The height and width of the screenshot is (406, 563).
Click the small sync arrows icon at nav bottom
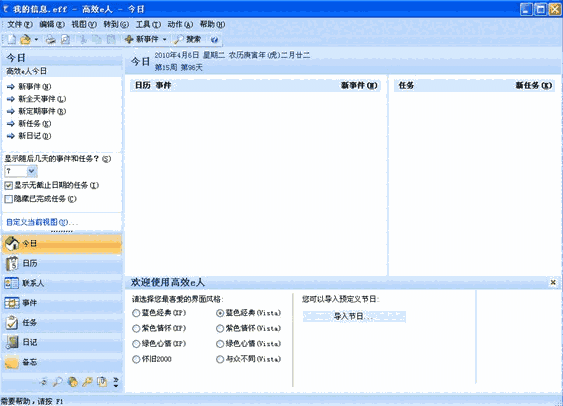tap(43, 382)
